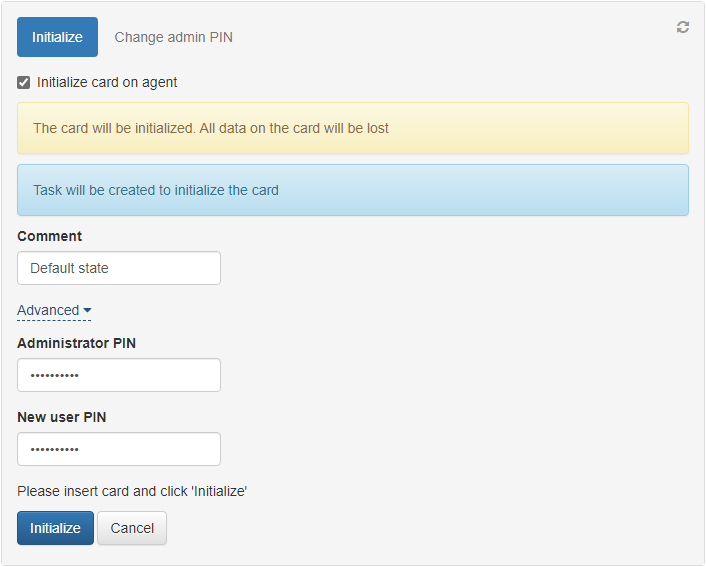The image size is (706, 567).
Task: Click the Administrator PIN label
Action: coord(77,343)
